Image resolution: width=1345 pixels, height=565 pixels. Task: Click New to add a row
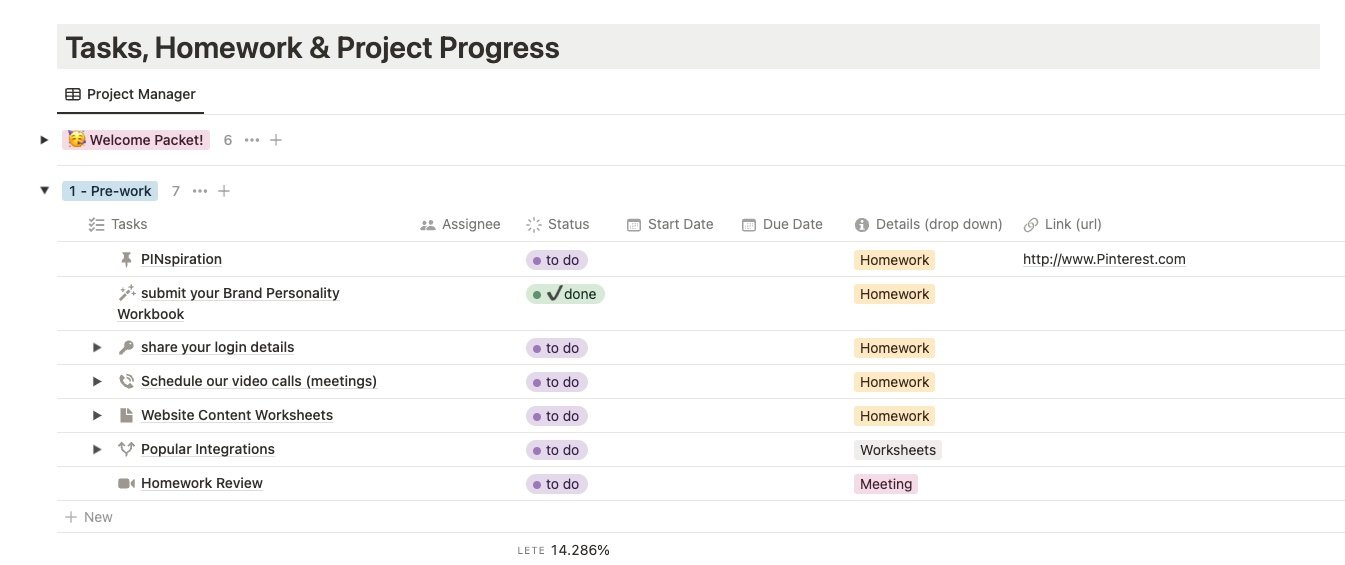pyautogui.click(x=89, y=517)
